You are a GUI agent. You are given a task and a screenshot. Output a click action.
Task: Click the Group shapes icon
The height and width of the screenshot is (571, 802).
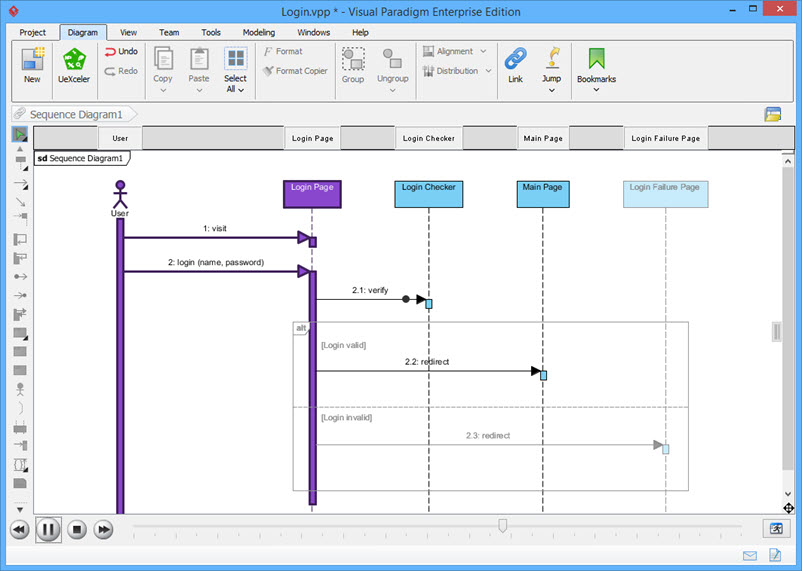(353, 59)
